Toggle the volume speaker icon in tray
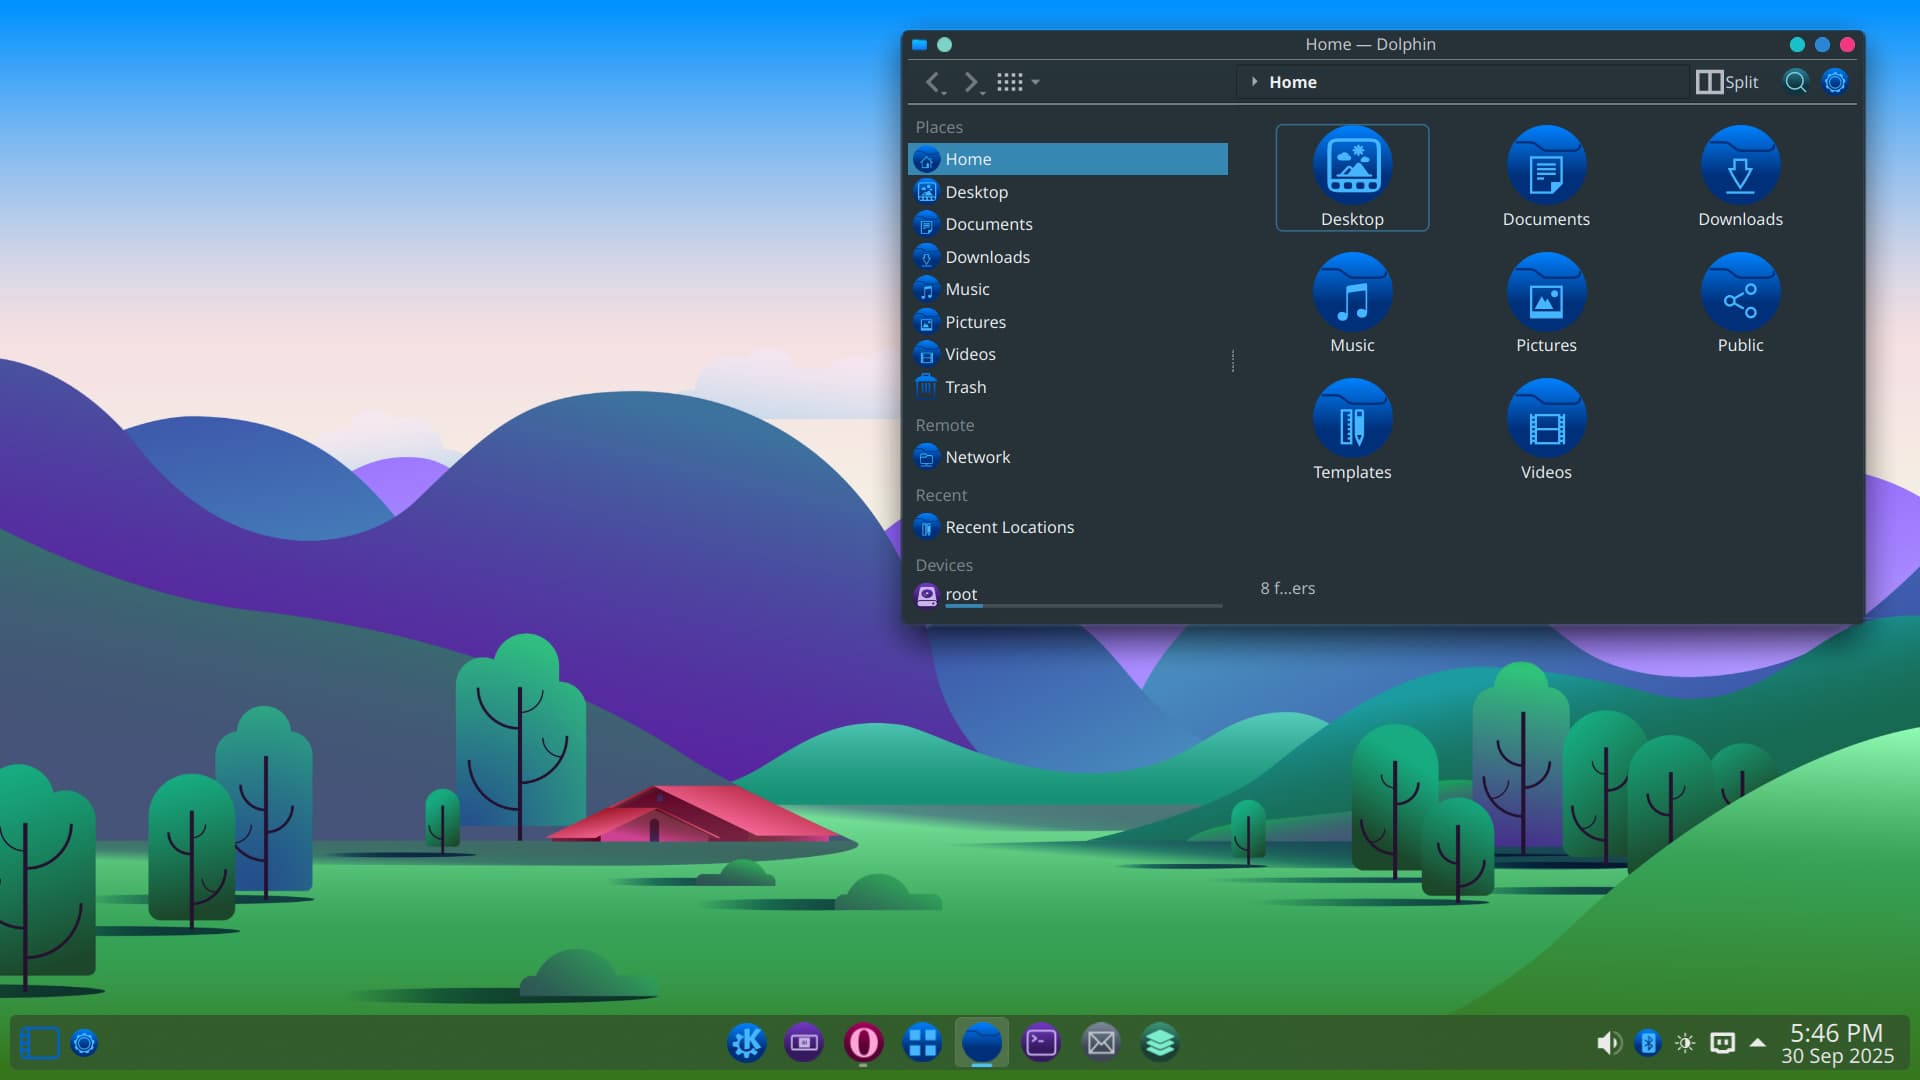 (x=1608, y=1043)
